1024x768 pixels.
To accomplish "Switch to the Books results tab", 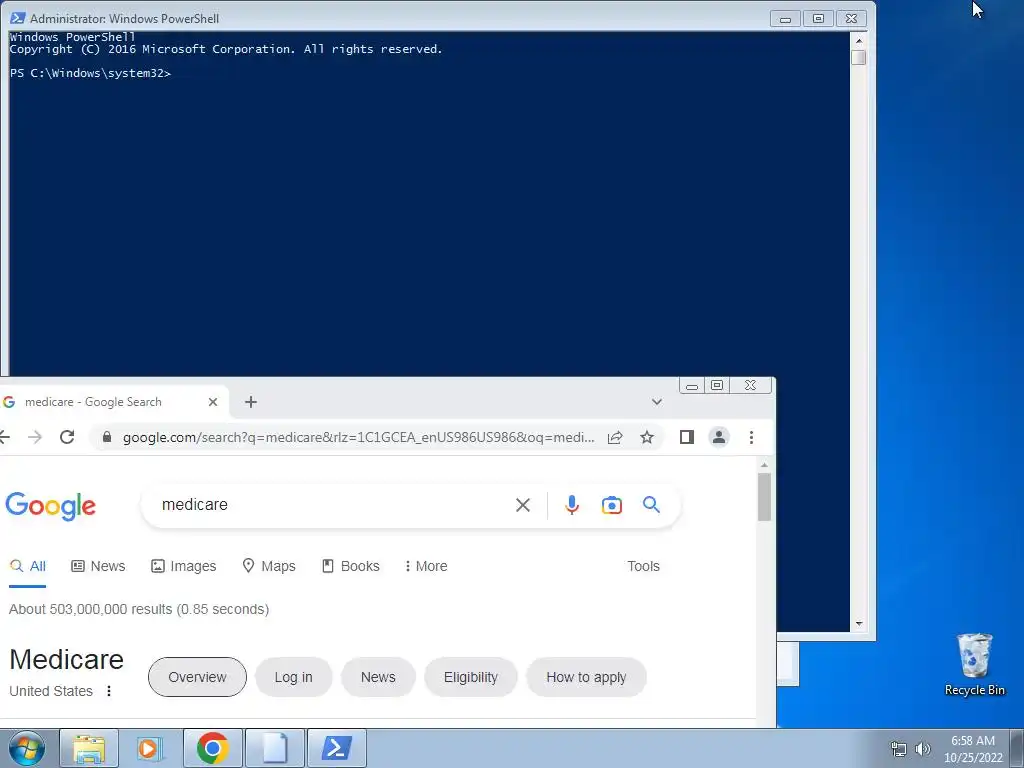I will pos(351,566).
